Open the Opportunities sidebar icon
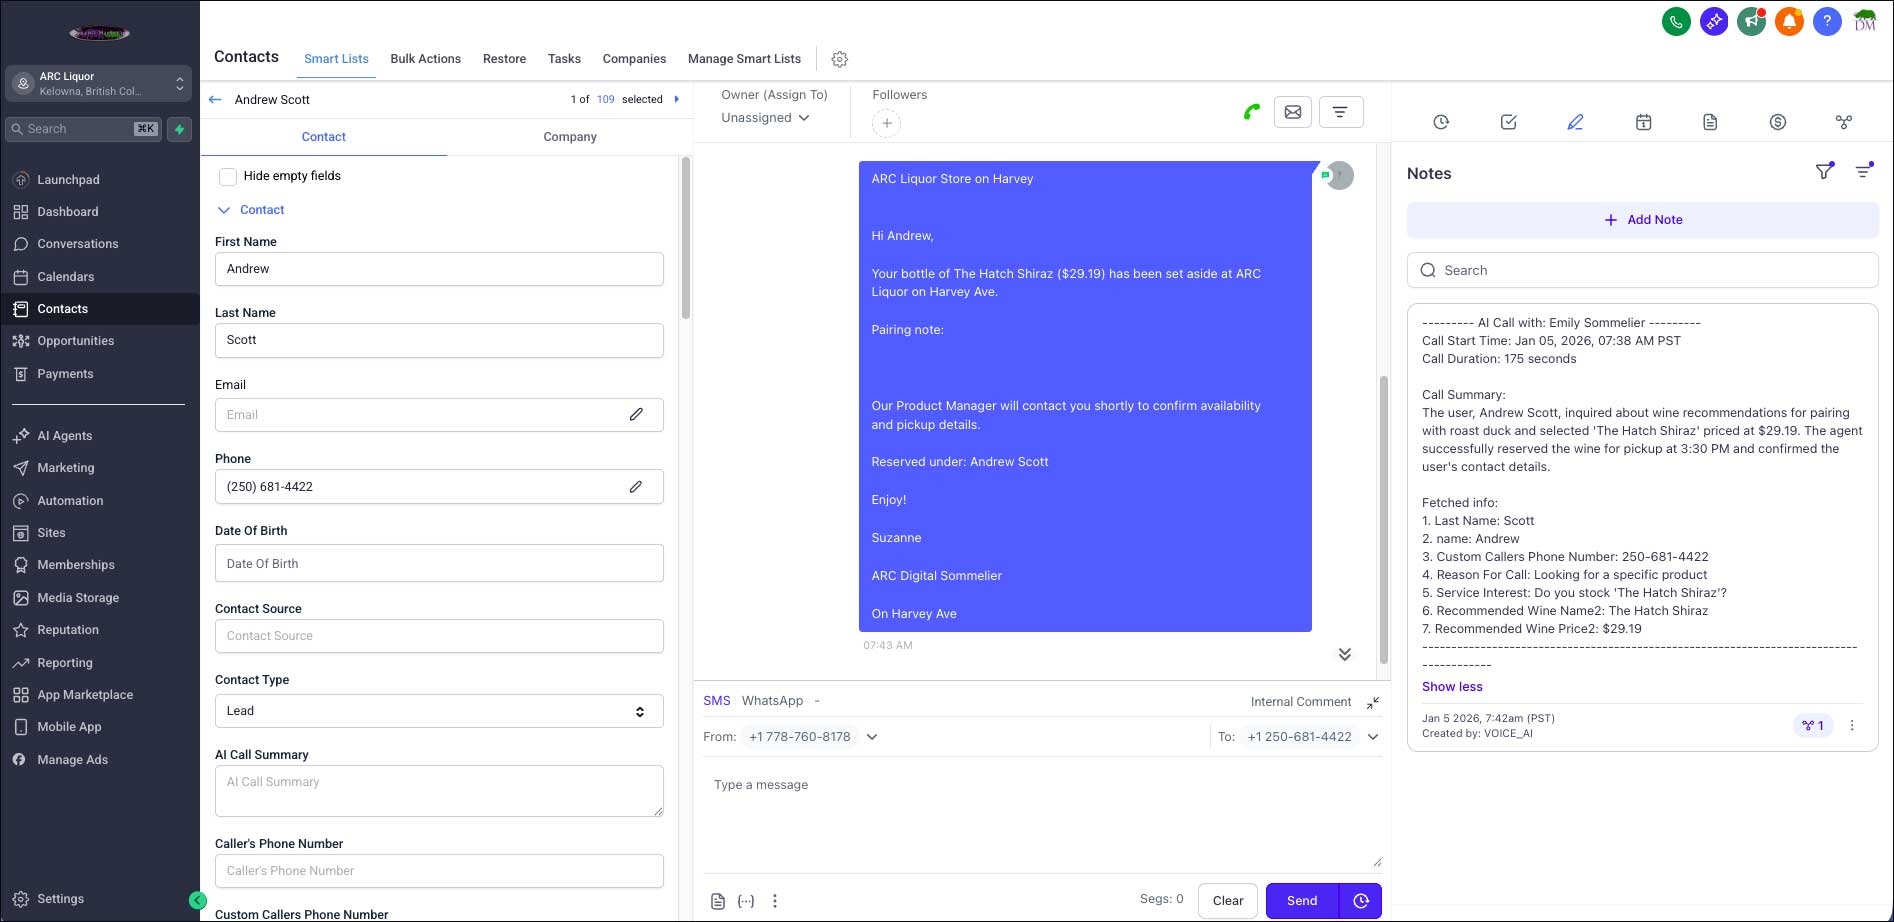This screenshot has width=1894, height=922. (75, 340)
